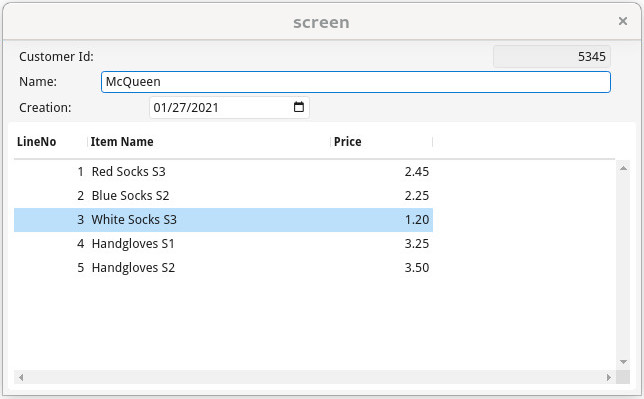The image size is (644, 399).
Task: Click the table's vertical scrollbar down arrow
Action: (x=623, y=362)
